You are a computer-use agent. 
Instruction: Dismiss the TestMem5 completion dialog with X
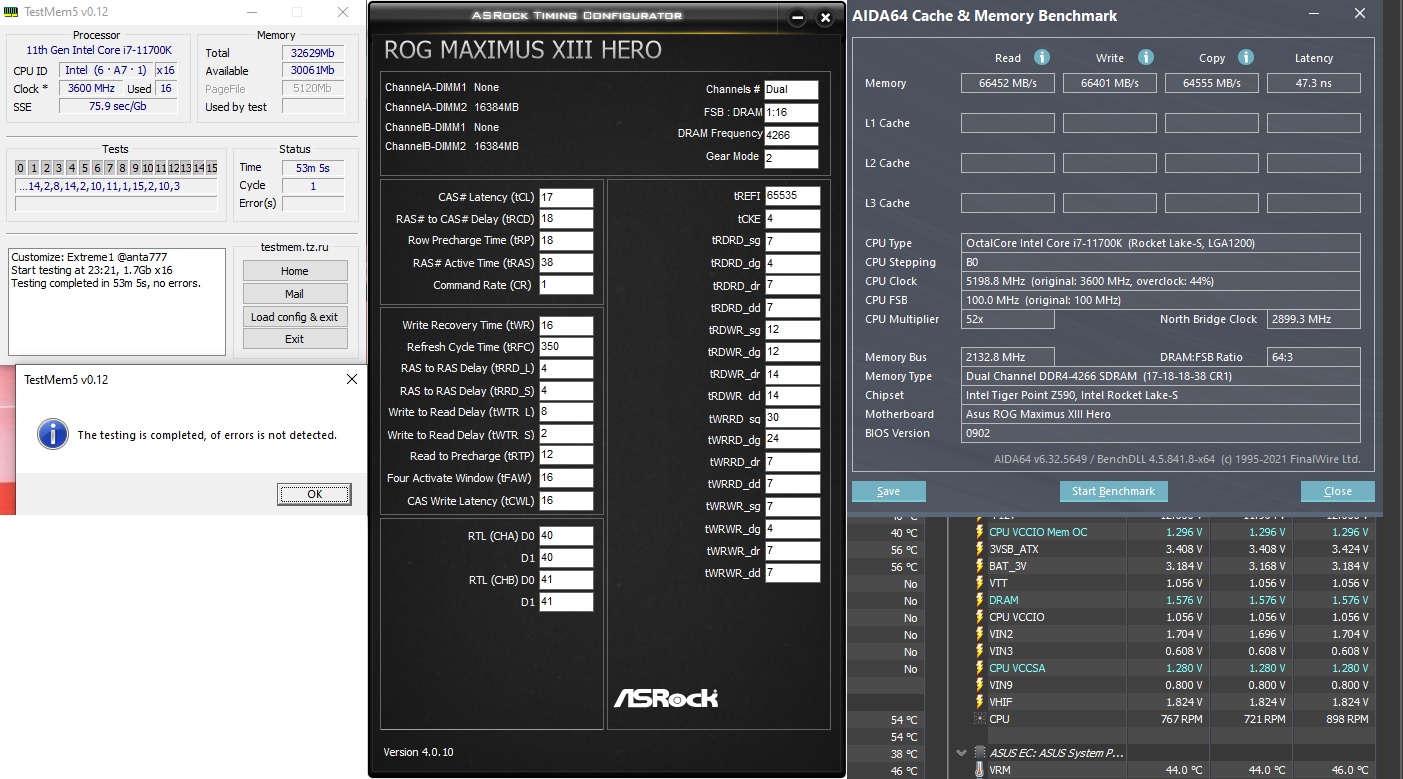point(351,380)
